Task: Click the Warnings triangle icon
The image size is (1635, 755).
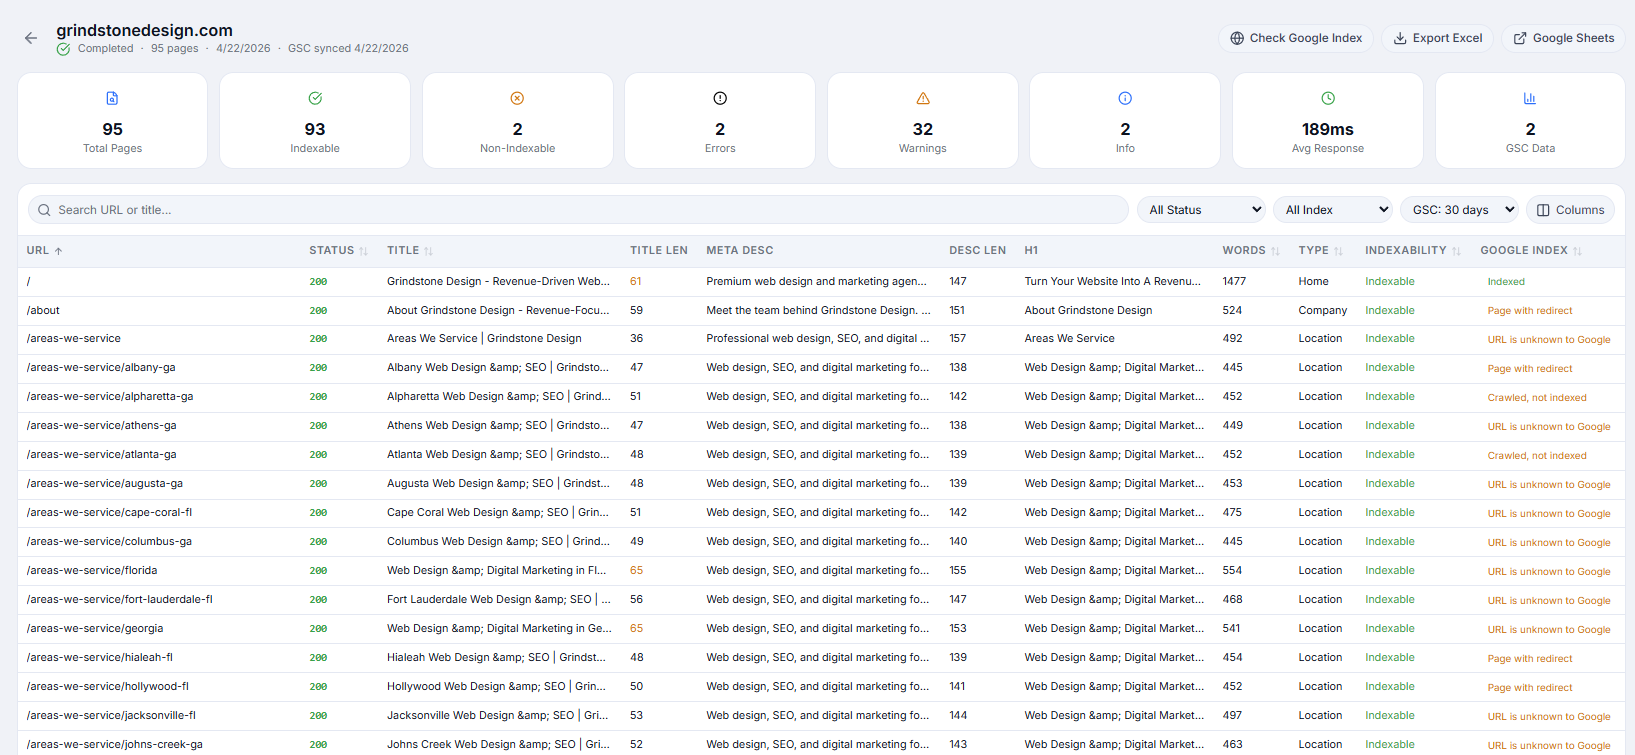Action: 923,98
